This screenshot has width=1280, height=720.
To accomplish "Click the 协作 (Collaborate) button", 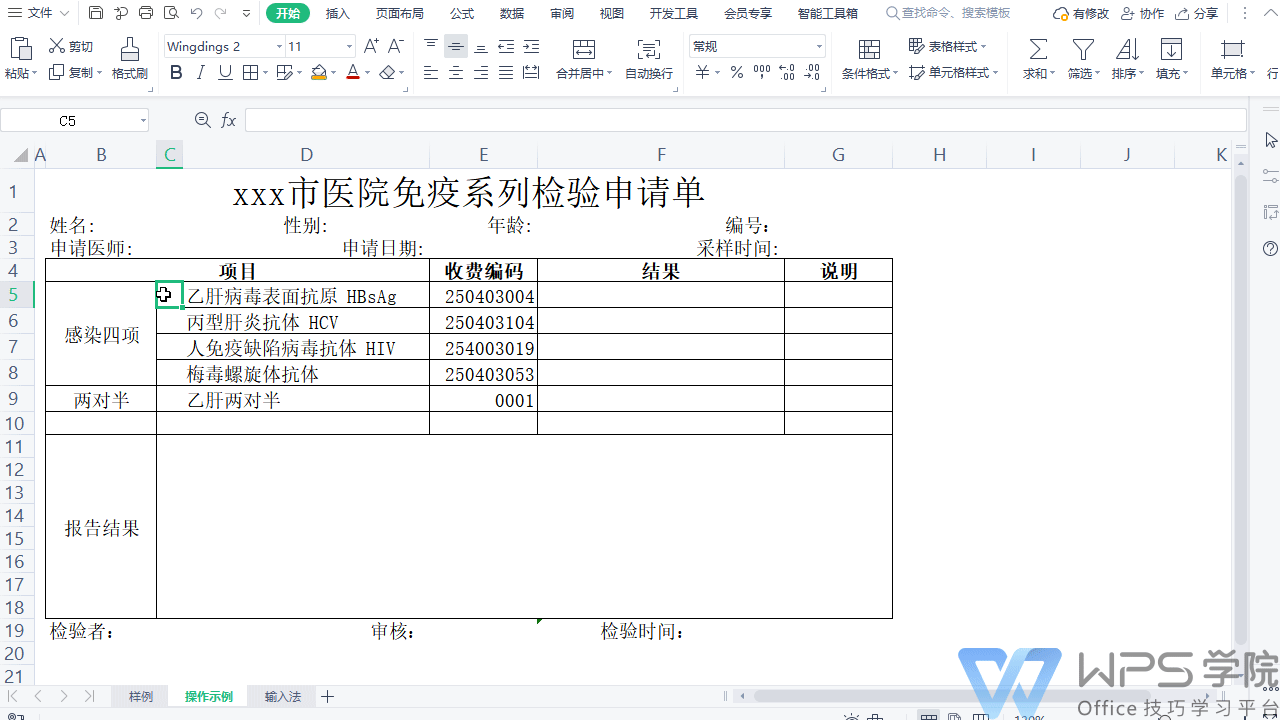I will [1143, 13].
